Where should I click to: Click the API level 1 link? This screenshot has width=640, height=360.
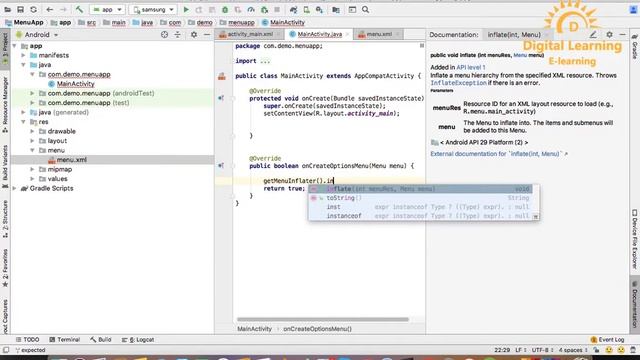pyautogui.click(x=471, y=67)
